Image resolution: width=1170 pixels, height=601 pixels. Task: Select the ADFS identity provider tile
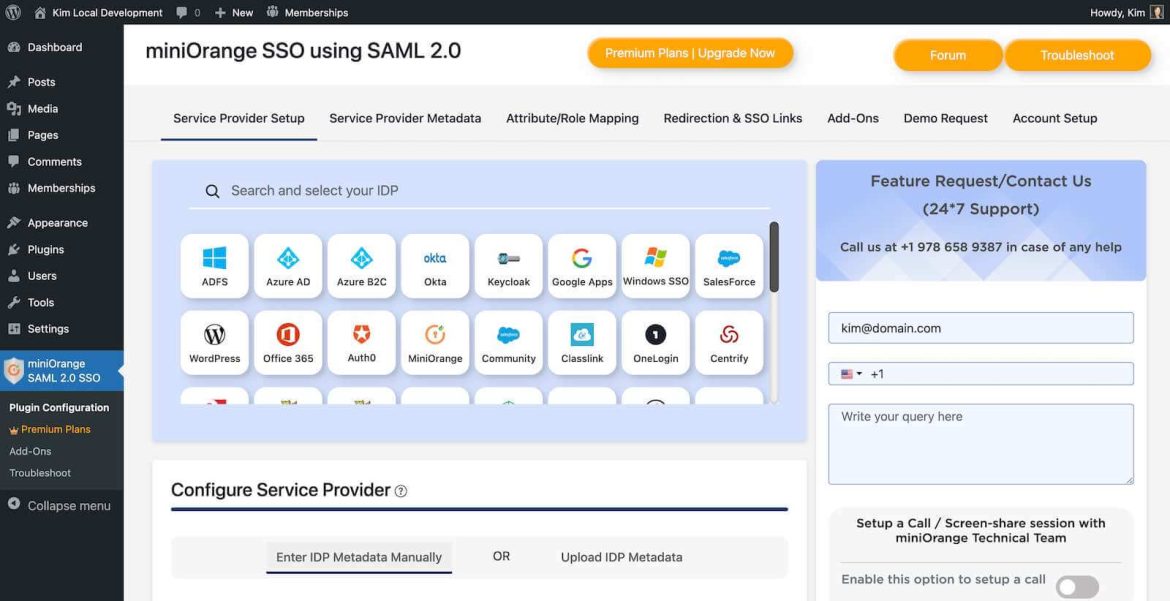tap(214, 267)
